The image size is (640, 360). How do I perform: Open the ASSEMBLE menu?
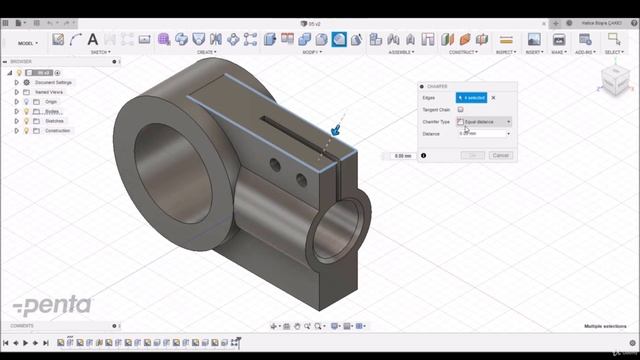click(x=402, y=52)
